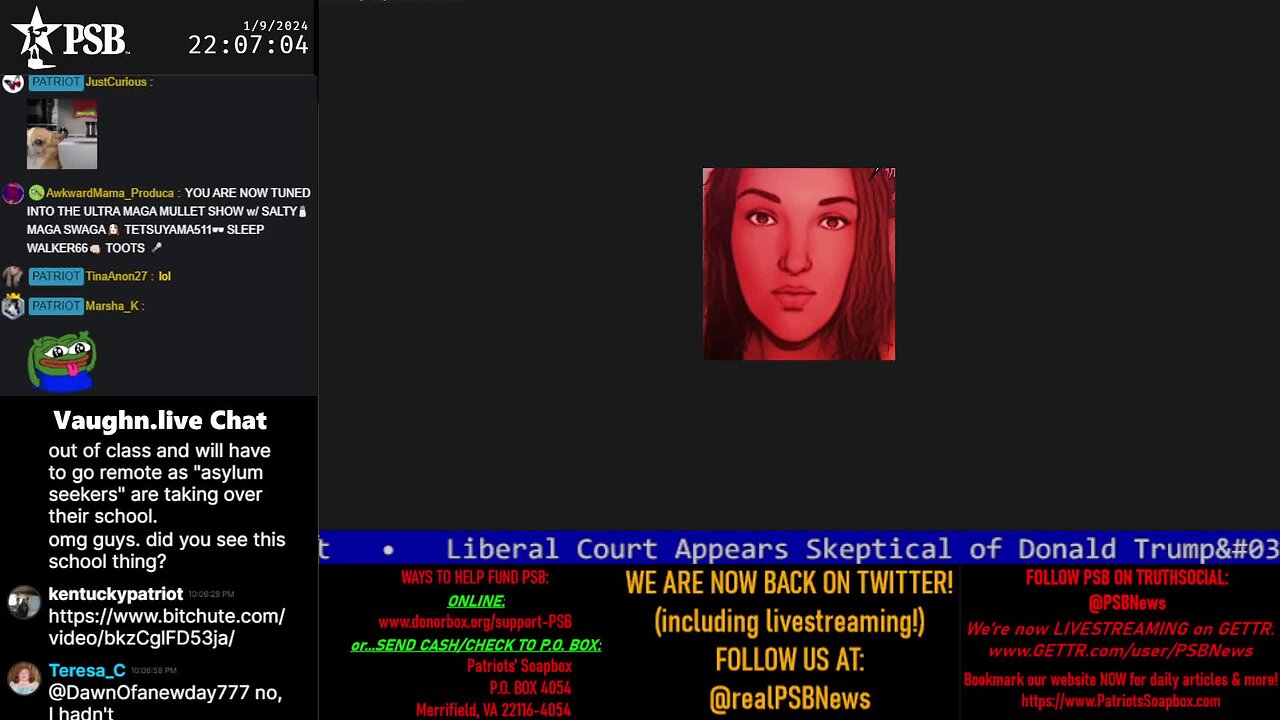Click the Merrifield, VA 22116-4054 line
1280x720 pixels.
(x=494, y=710)
